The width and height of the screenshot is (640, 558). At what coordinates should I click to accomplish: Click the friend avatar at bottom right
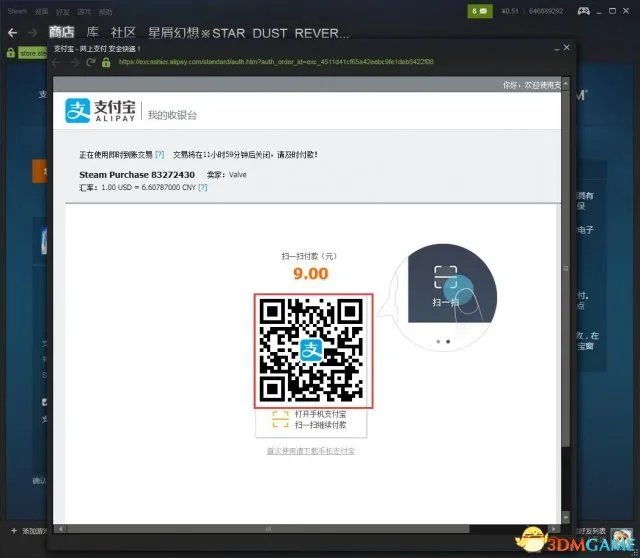tap(621, 536)
